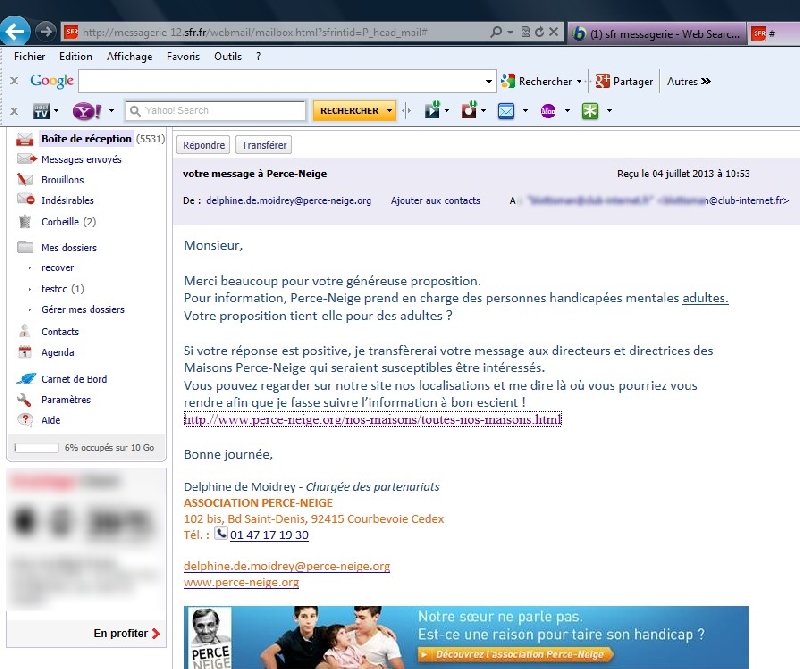Open dropdown next to green asterisk icon
Viewport: 800px width, 669px height.
(609, 111)
